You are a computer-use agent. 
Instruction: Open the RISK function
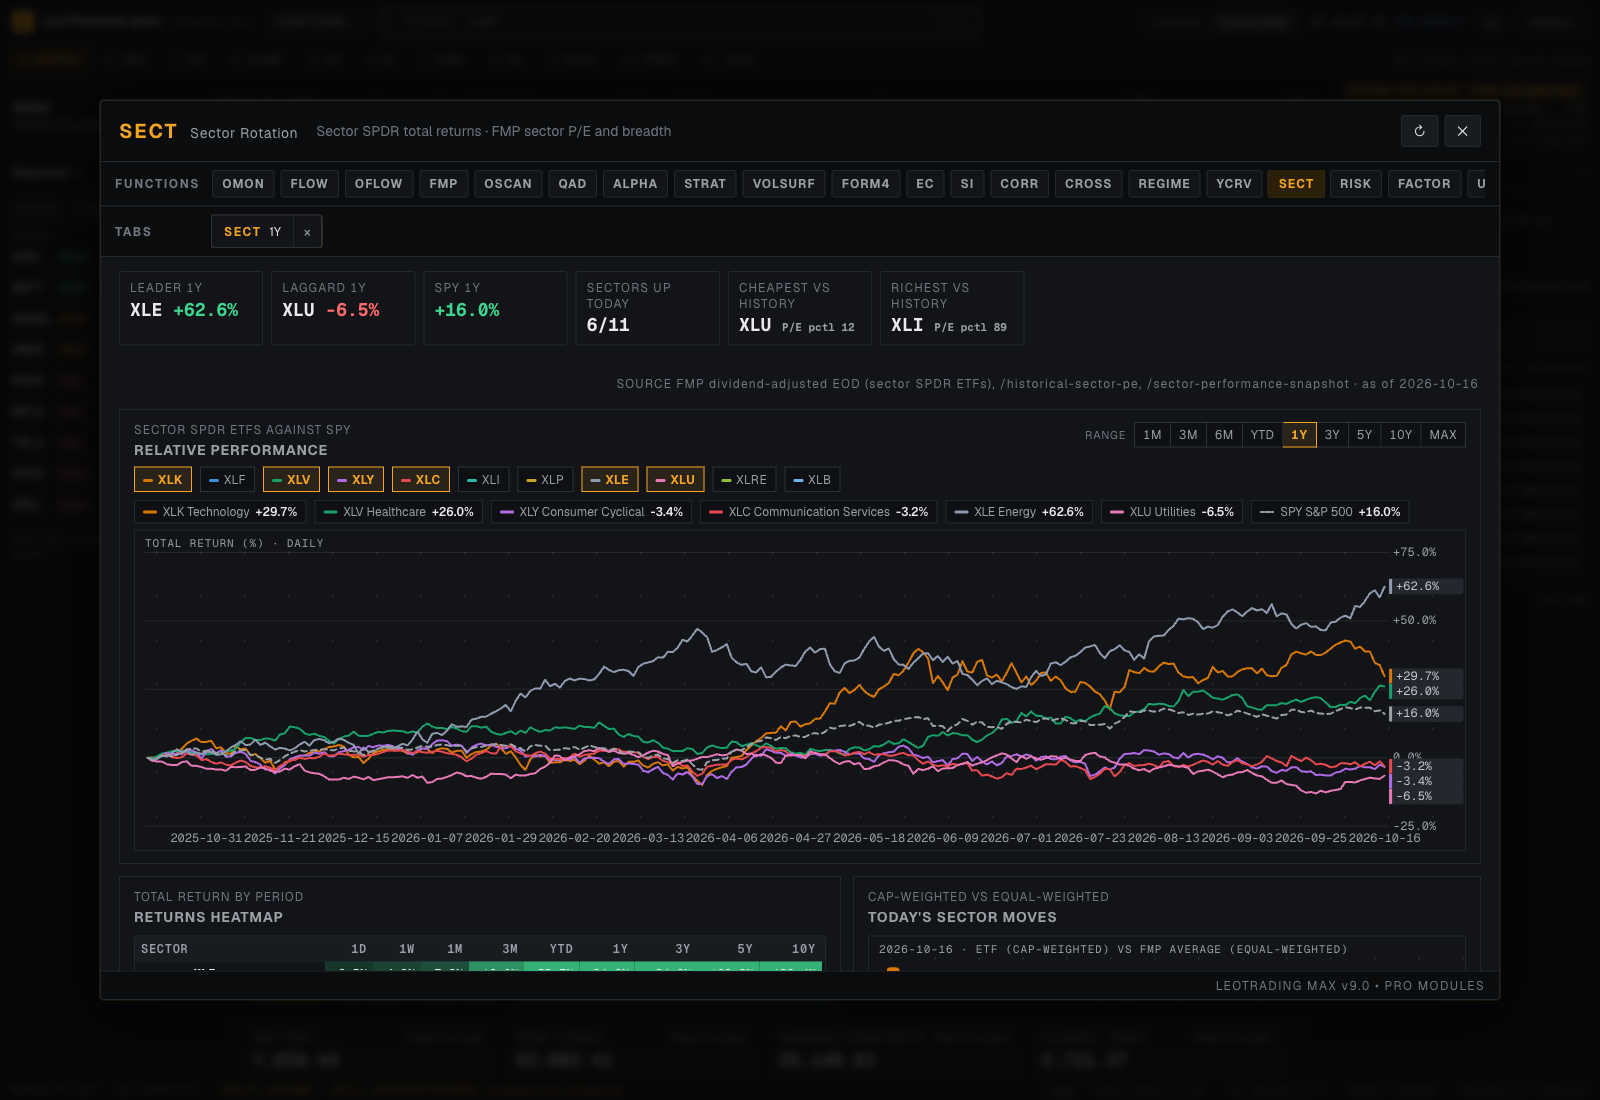pos(1355,184)
